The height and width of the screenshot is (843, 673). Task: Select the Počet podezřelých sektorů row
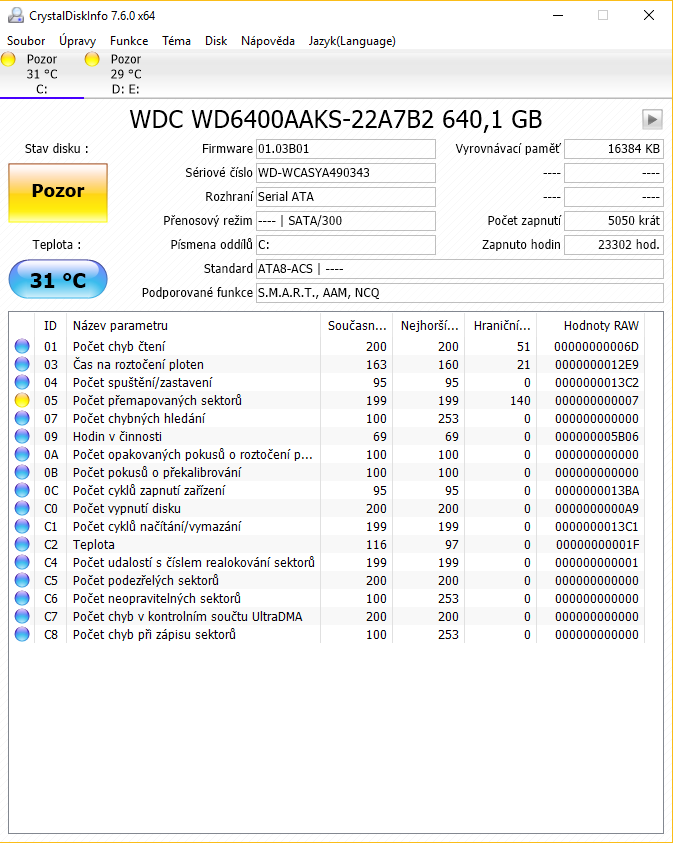327,581
